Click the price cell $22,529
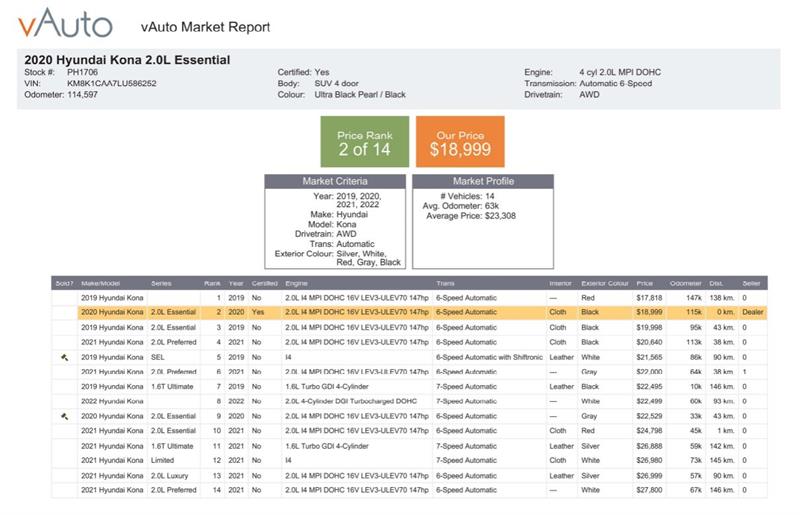The width and height of the screenshot is (800, 515). (x=649, y=416)
